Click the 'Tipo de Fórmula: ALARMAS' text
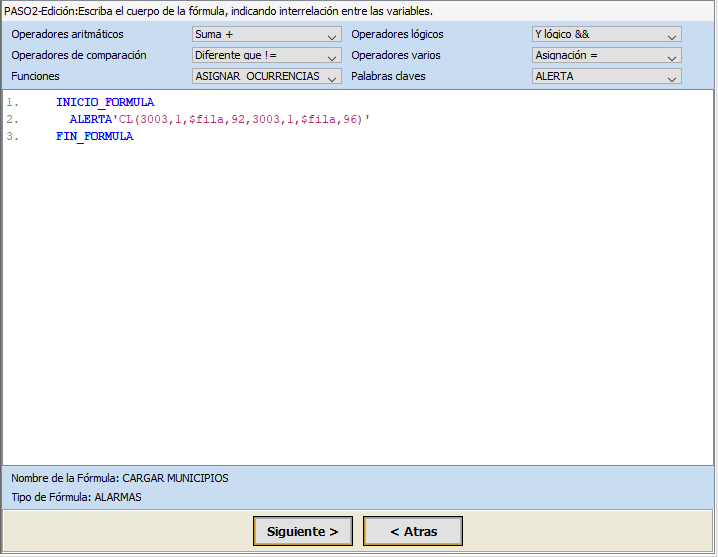Screen dimensions: 718x557 (x=76, y=497)
